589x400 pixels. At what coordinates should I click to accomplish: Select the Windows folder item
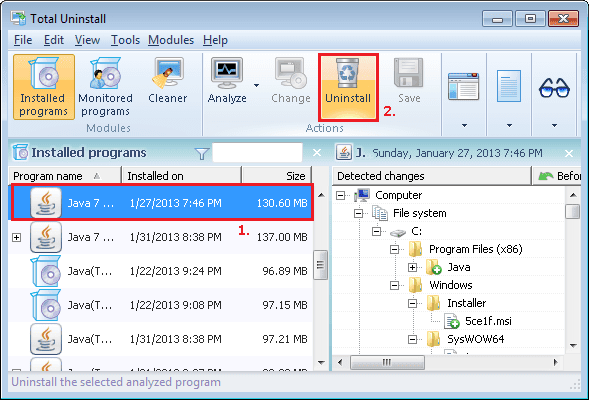tap(451, 285)
